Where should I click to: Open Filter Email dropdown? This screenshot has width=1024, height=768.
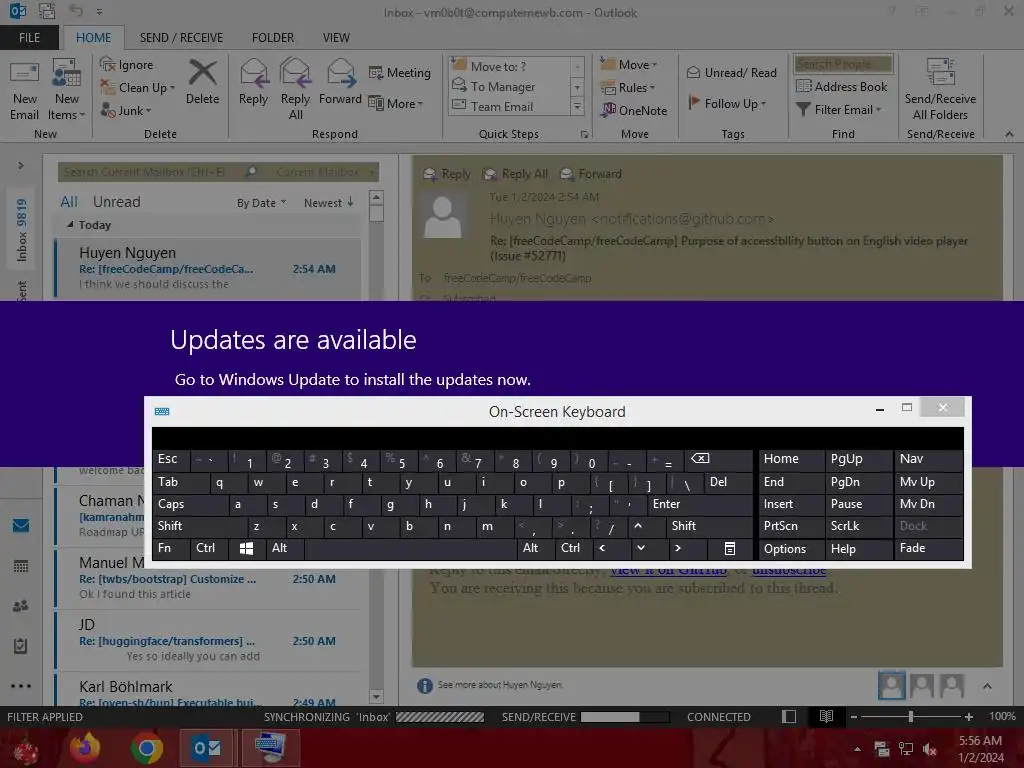tap(839, 110)
